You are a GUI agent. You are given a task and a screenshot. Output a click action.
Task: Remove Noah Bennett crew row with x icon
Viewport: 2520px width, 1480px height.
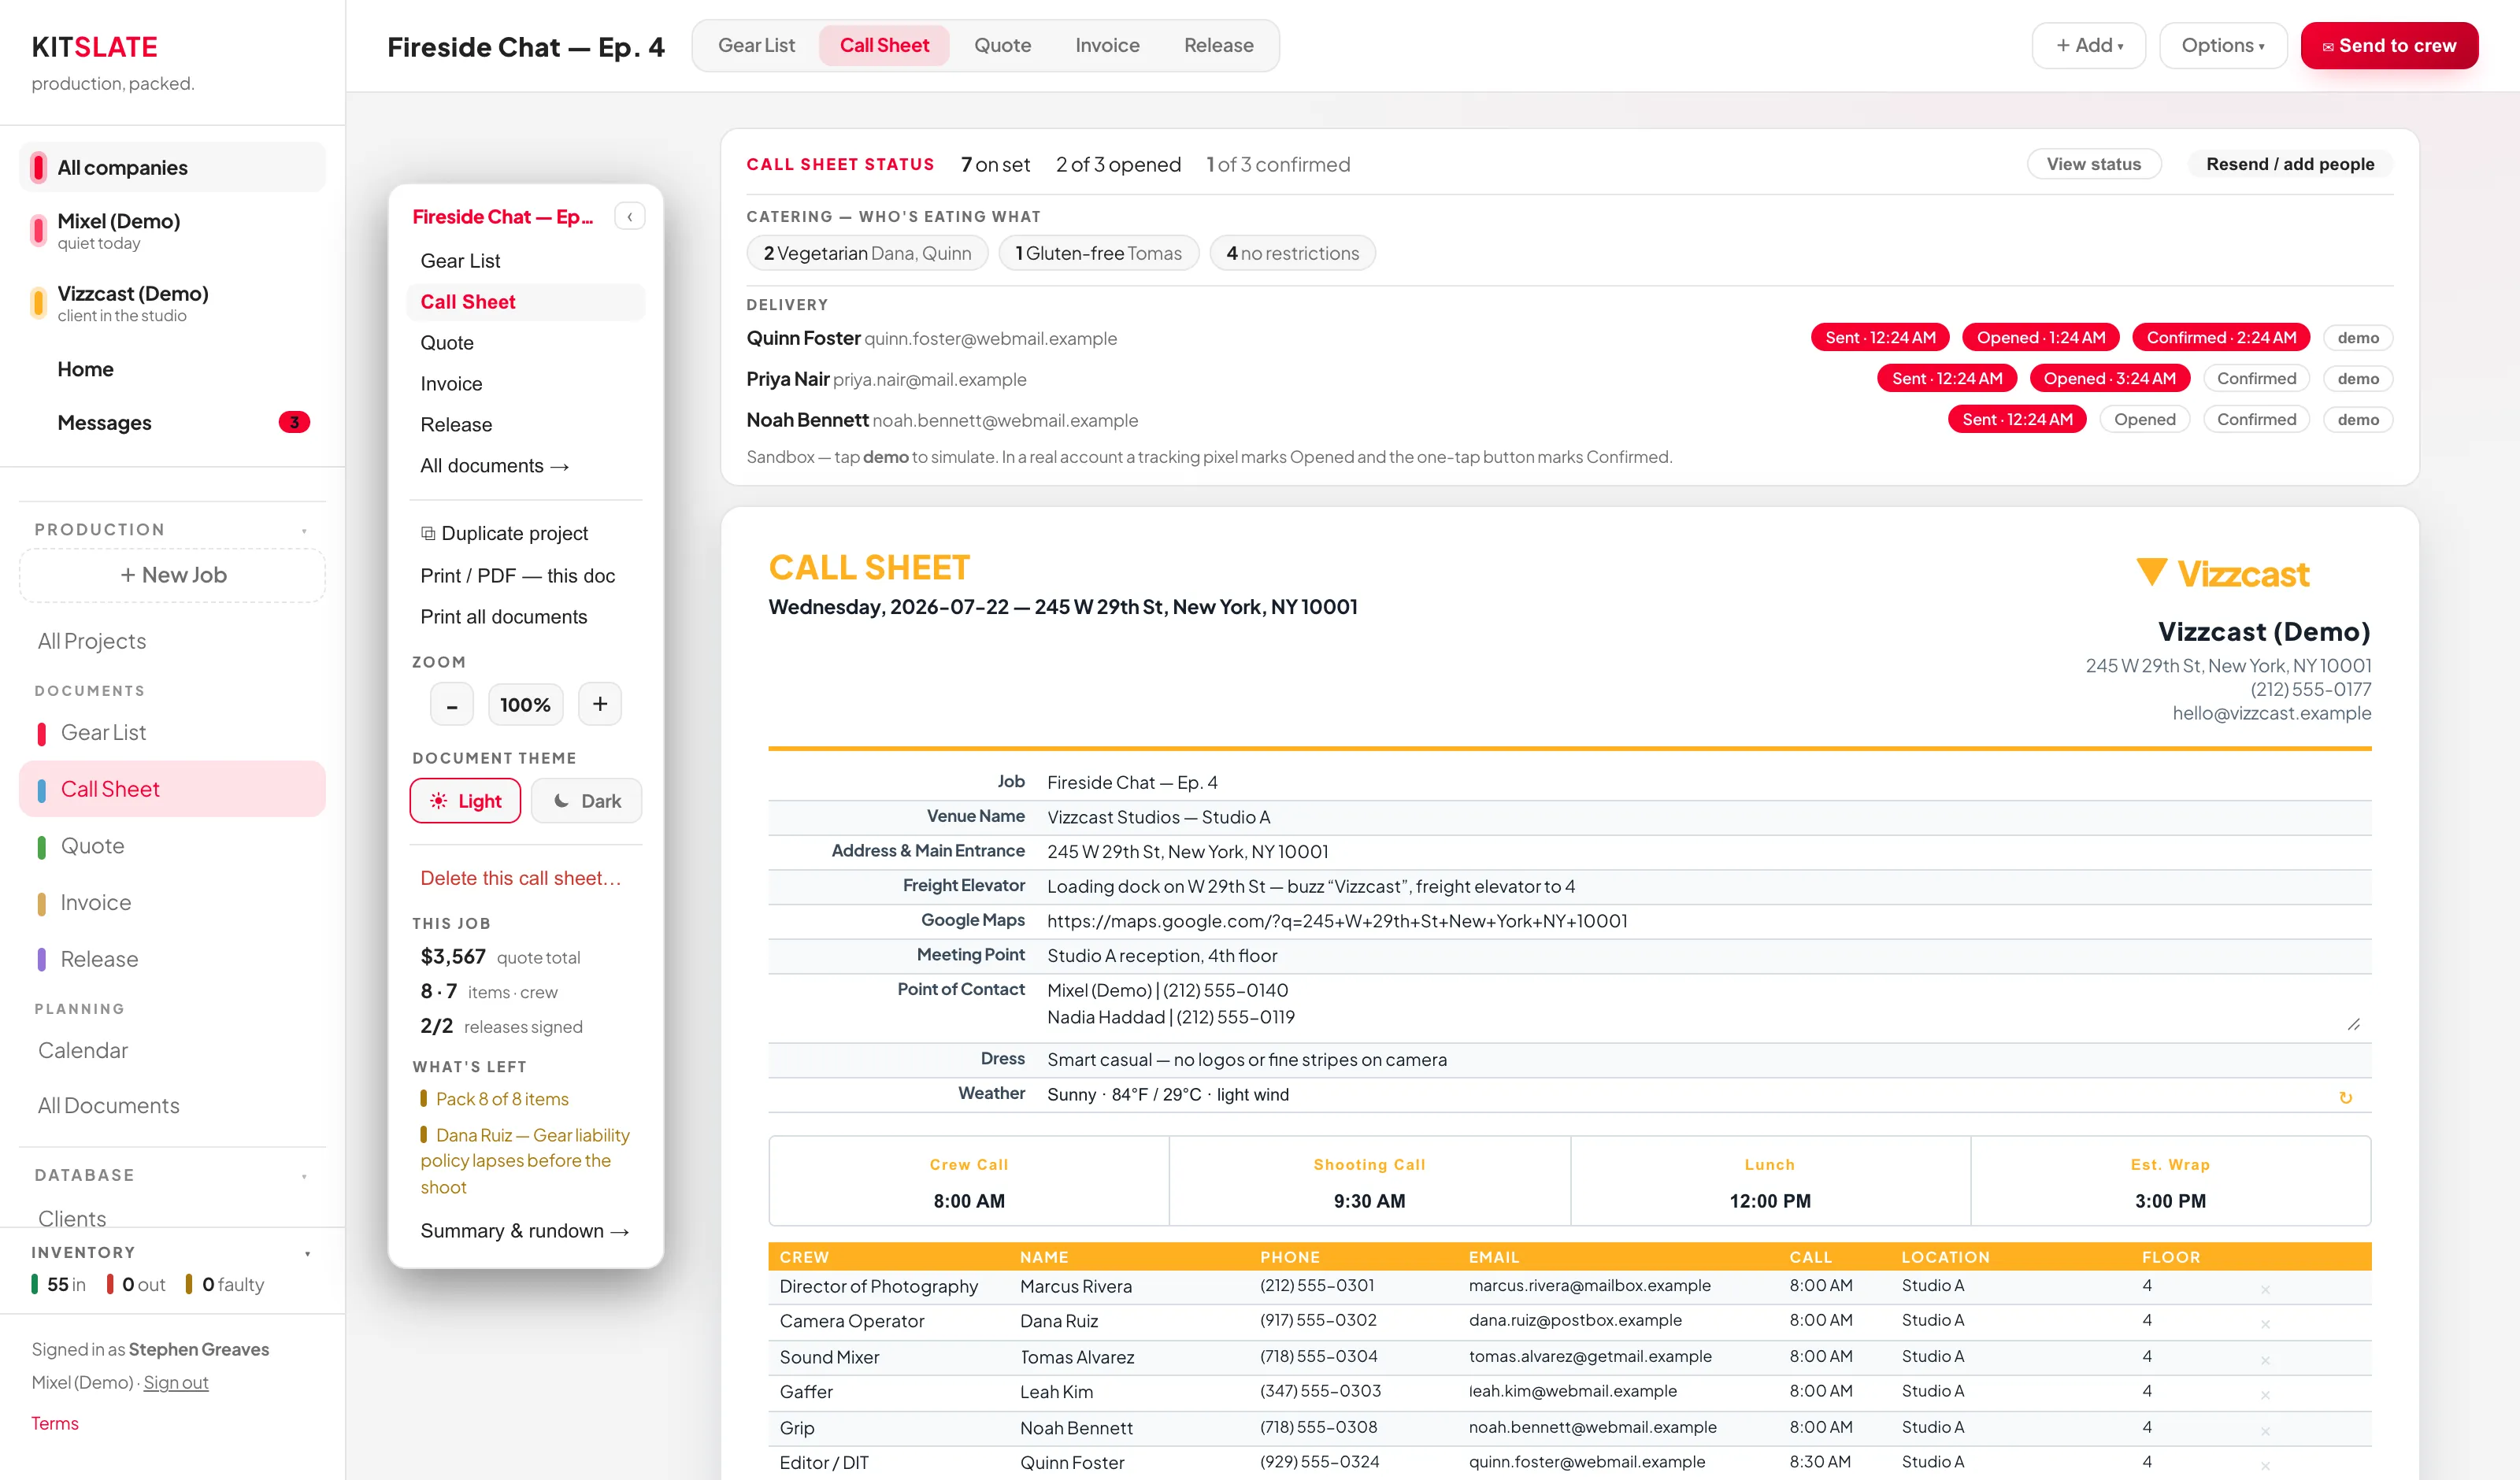coord(2265,1431)
